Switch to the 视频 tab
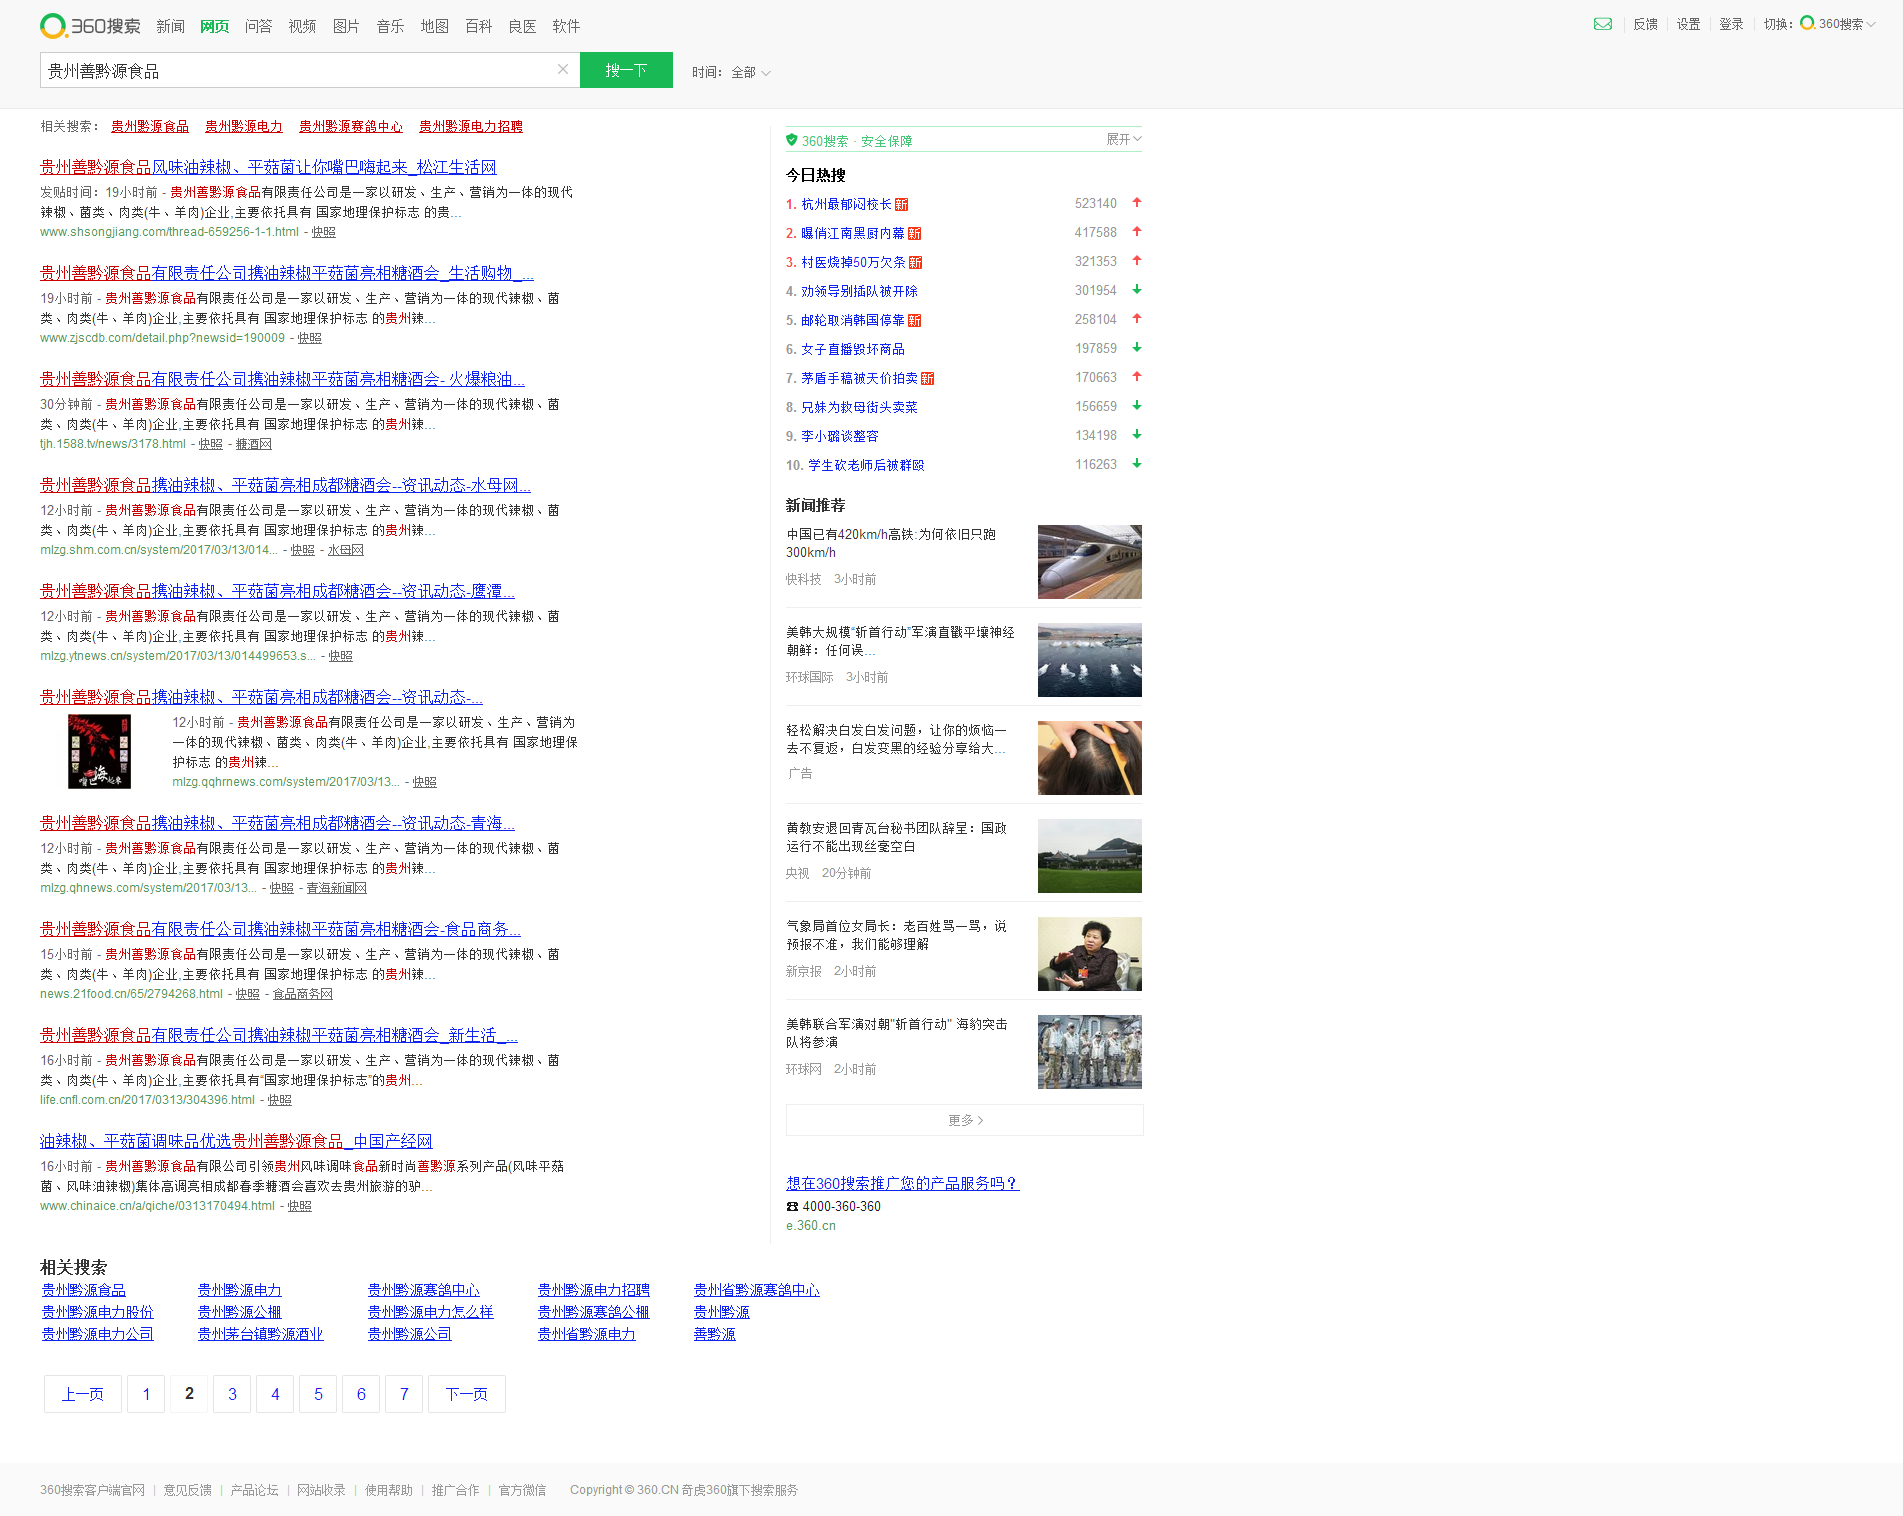The image size is (1903, 1516). (x=303, y=26)
